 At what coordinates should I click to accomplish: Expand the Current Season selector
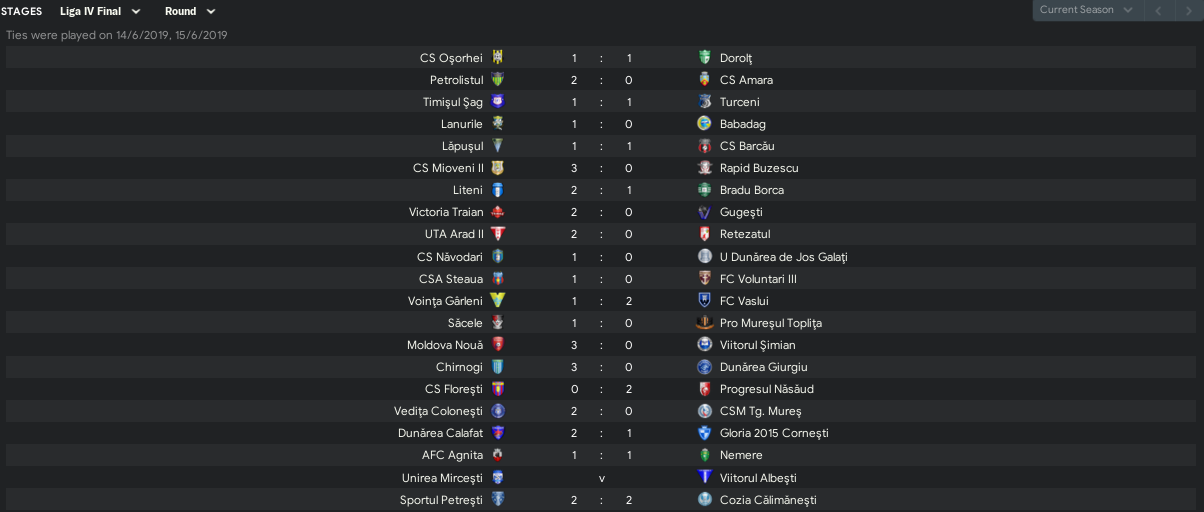click(x=1086, y=10)
